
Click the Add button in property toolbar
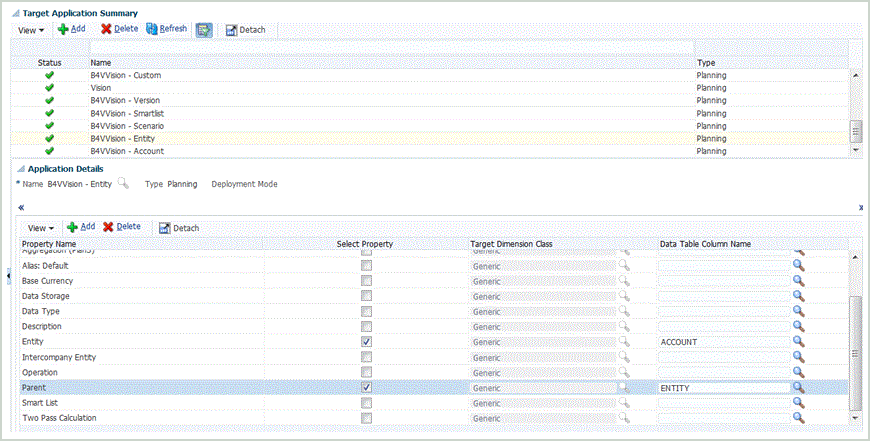coord(80,227)
